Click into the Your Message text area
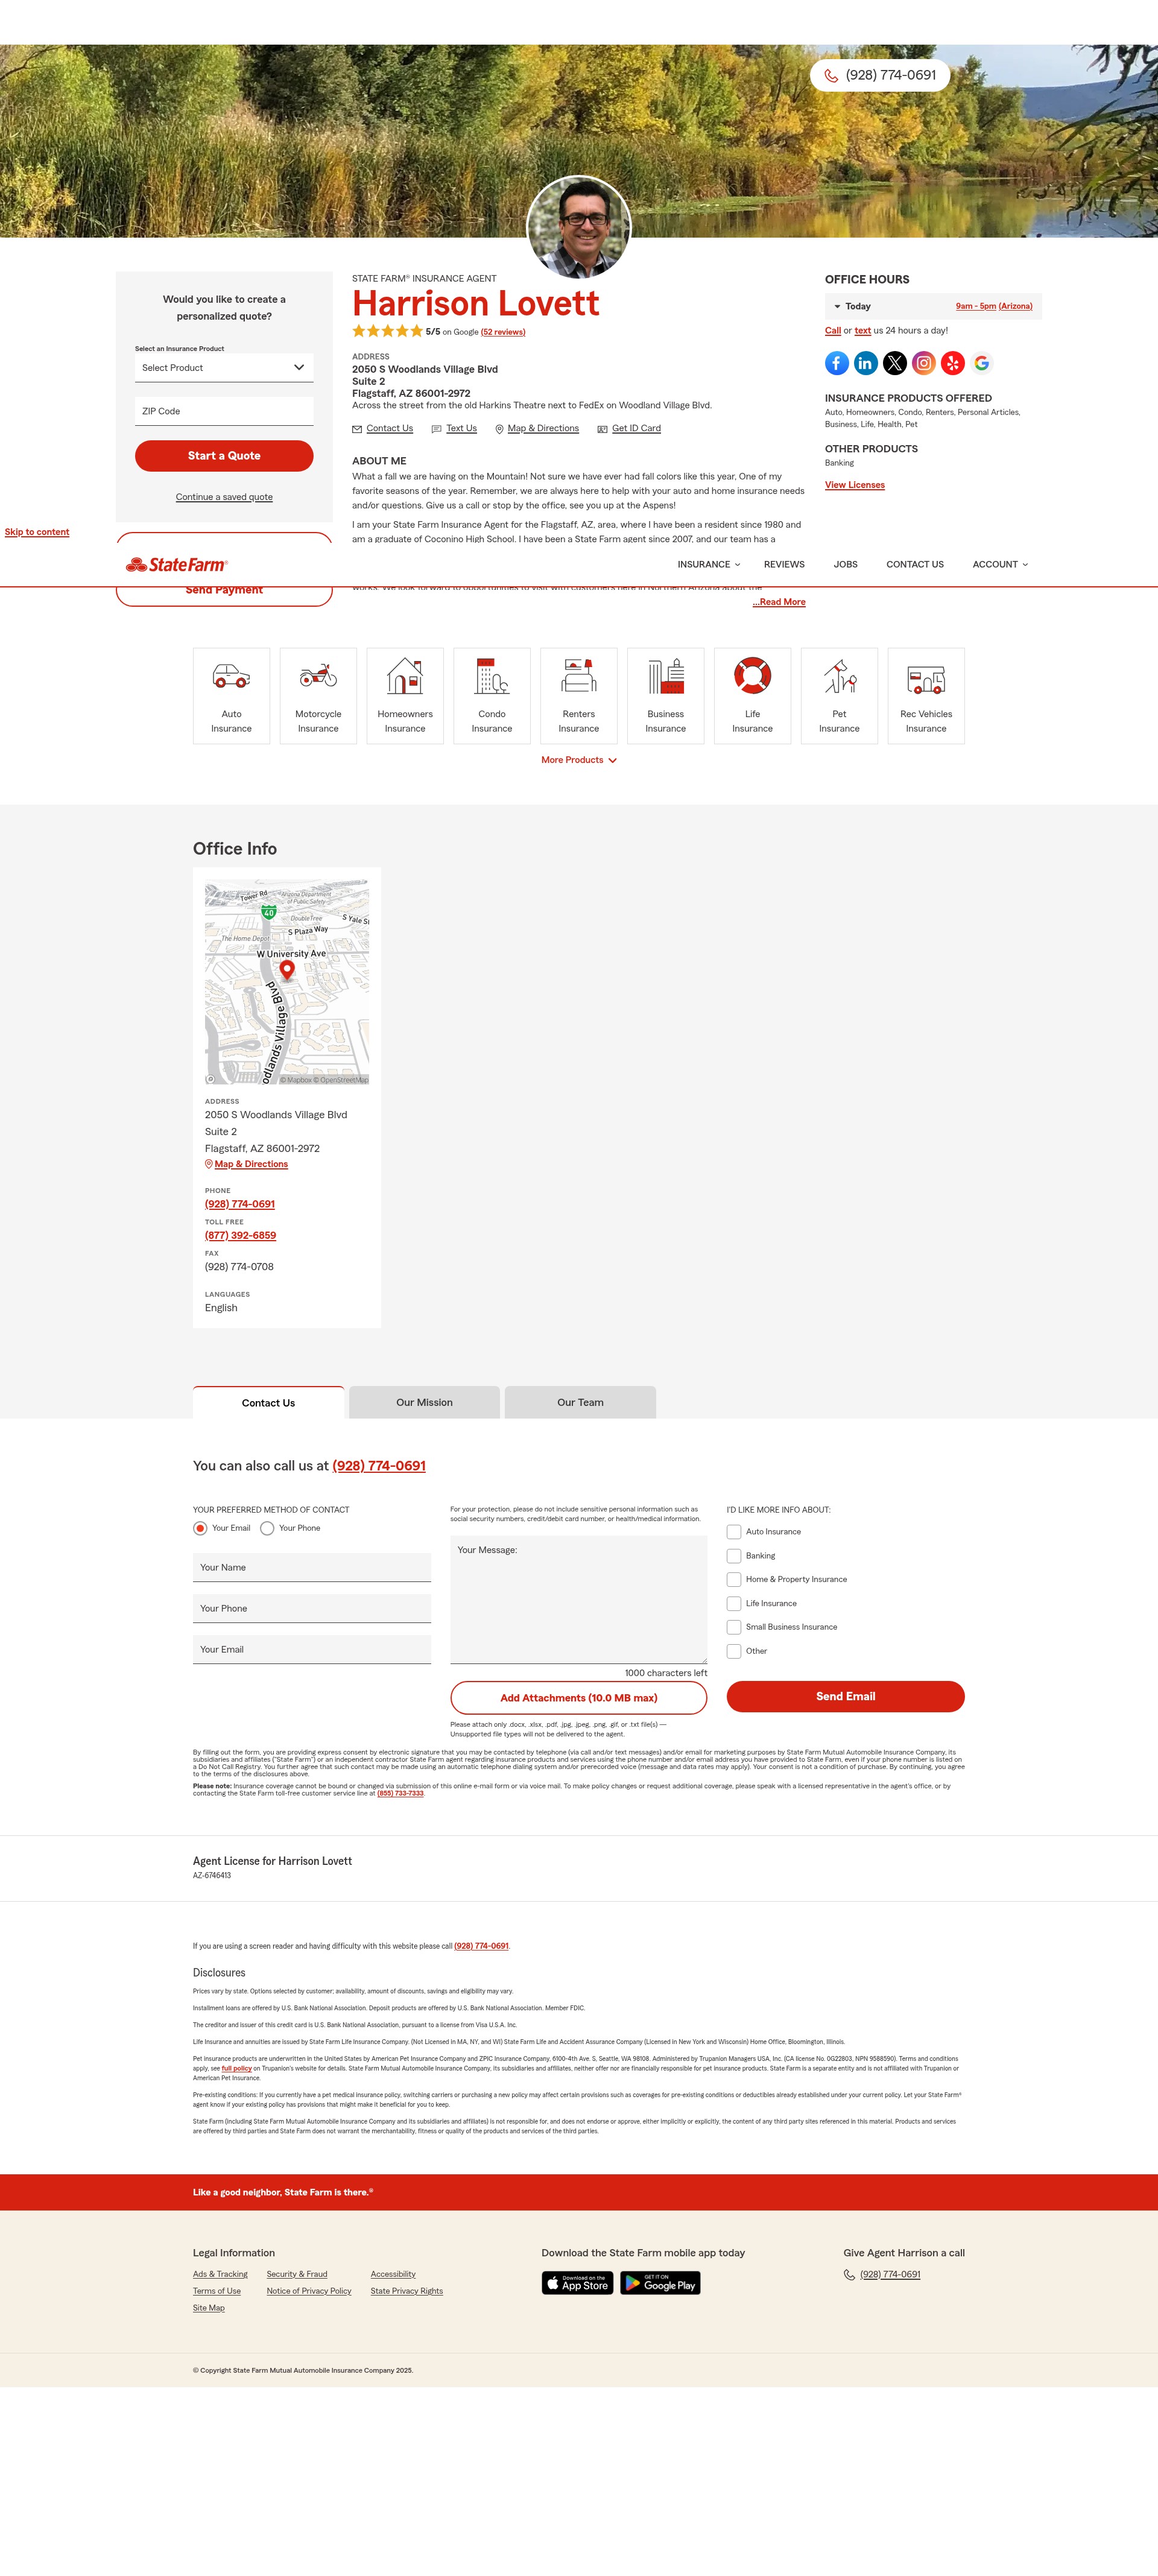 pyautogui.click(x=579, y=1600)
